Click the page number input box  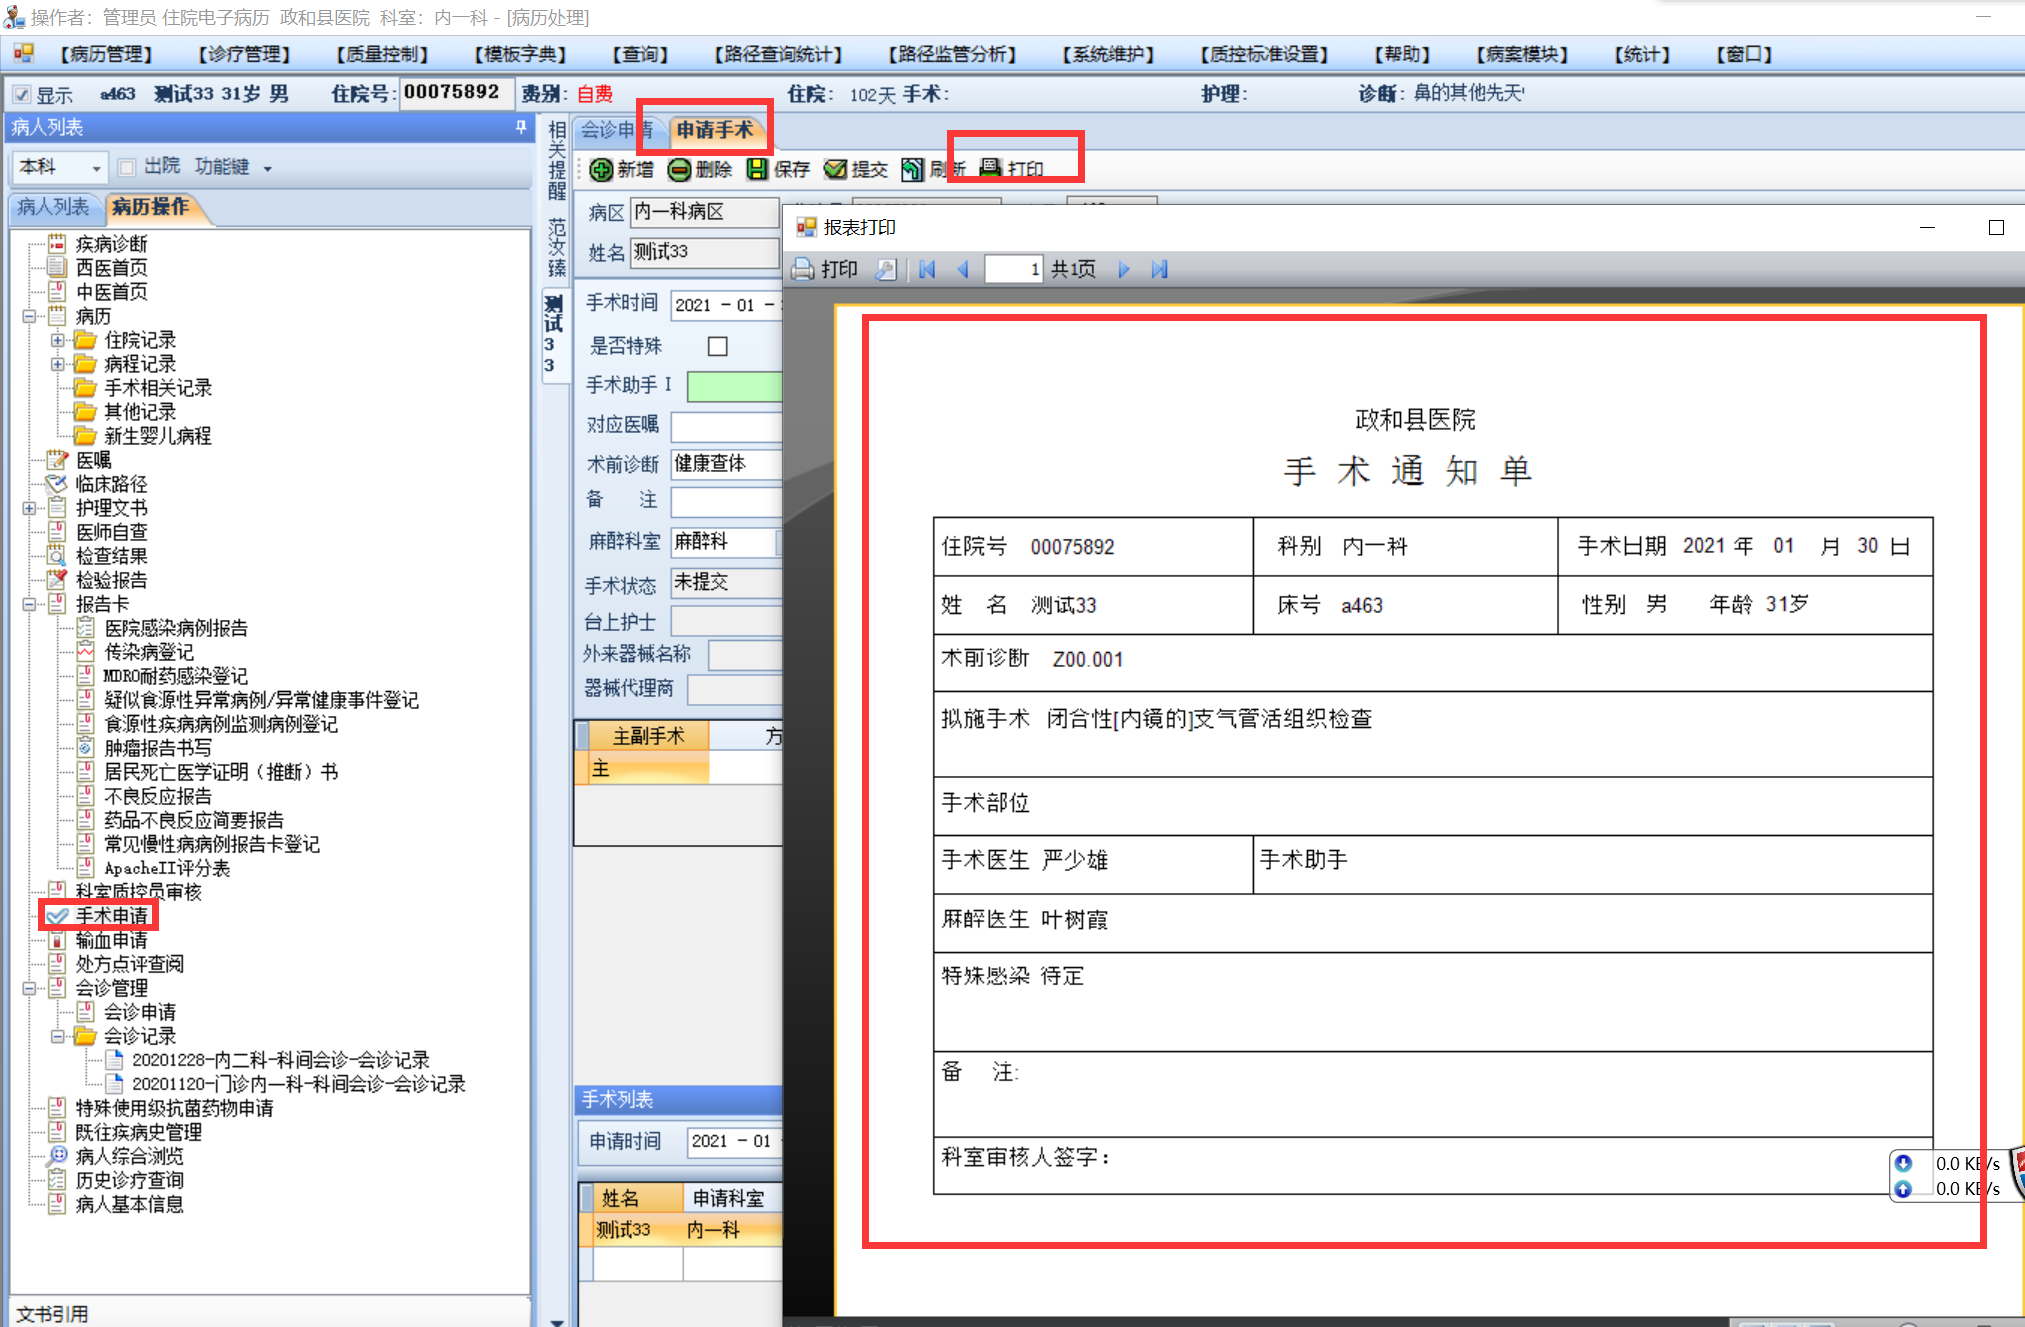[1014, 269]
